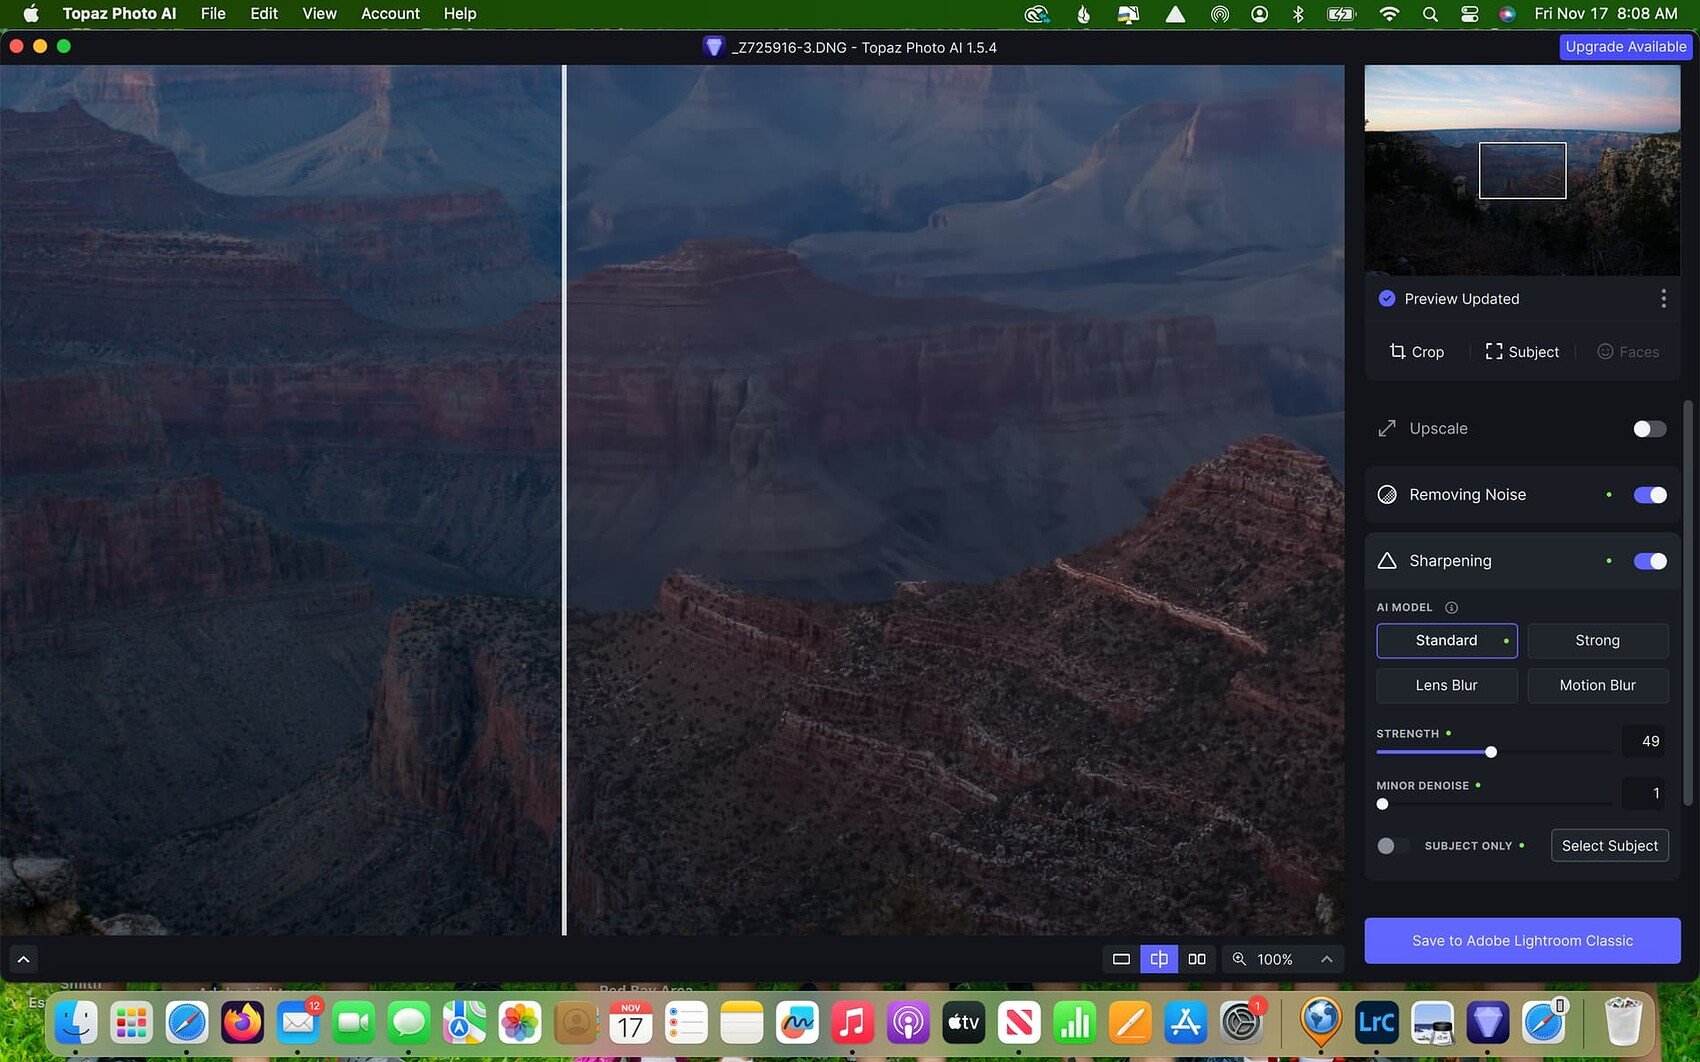Image resolution: width=1700 pixels, height=1062 pixels.
Task: Click the Upscale diagonal arrows icon
Action: [1387, 427]
